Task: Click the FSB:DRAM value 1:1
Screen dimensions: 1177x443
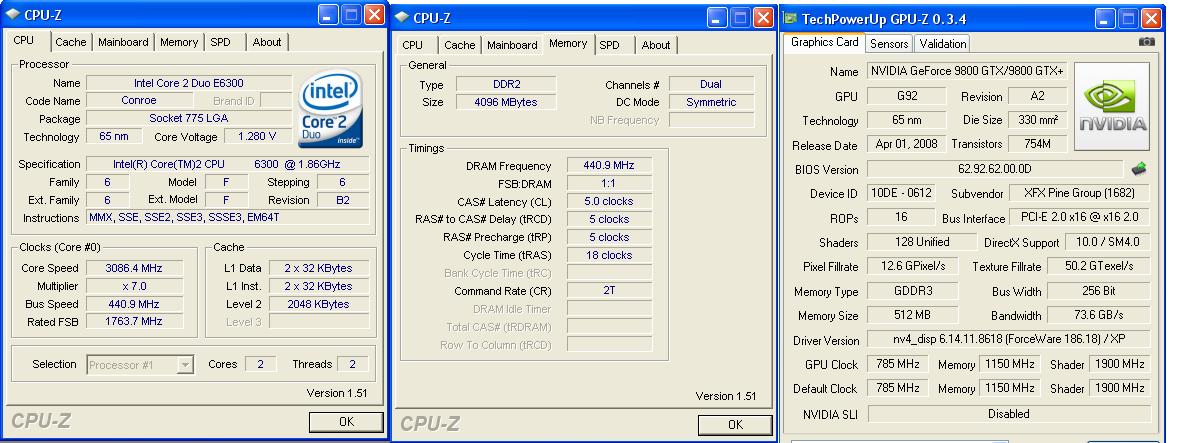Action: 609,183
